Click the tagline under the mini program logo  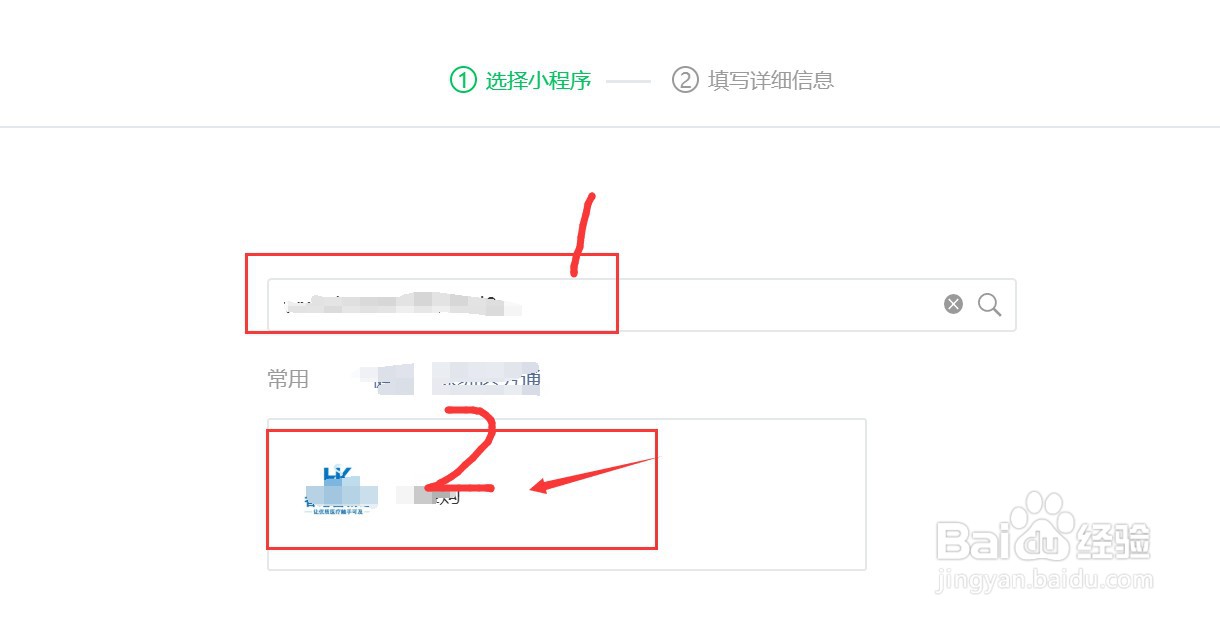tap(337, 511)
